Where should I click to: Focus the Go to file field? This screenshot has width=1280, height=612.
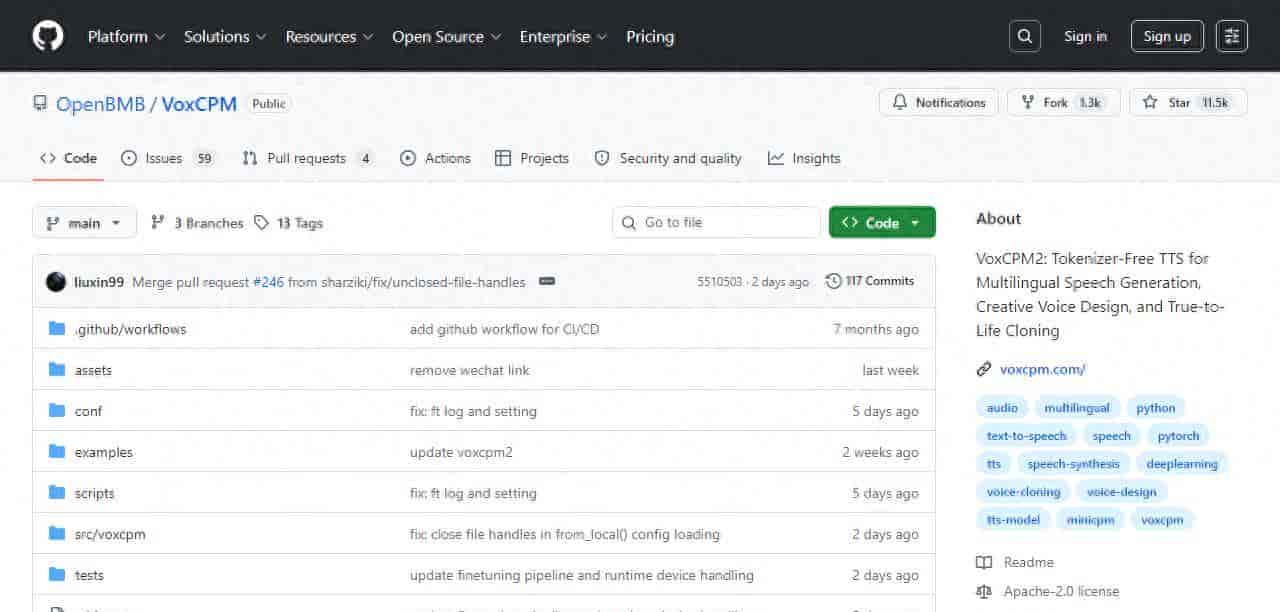pos(727,223)
